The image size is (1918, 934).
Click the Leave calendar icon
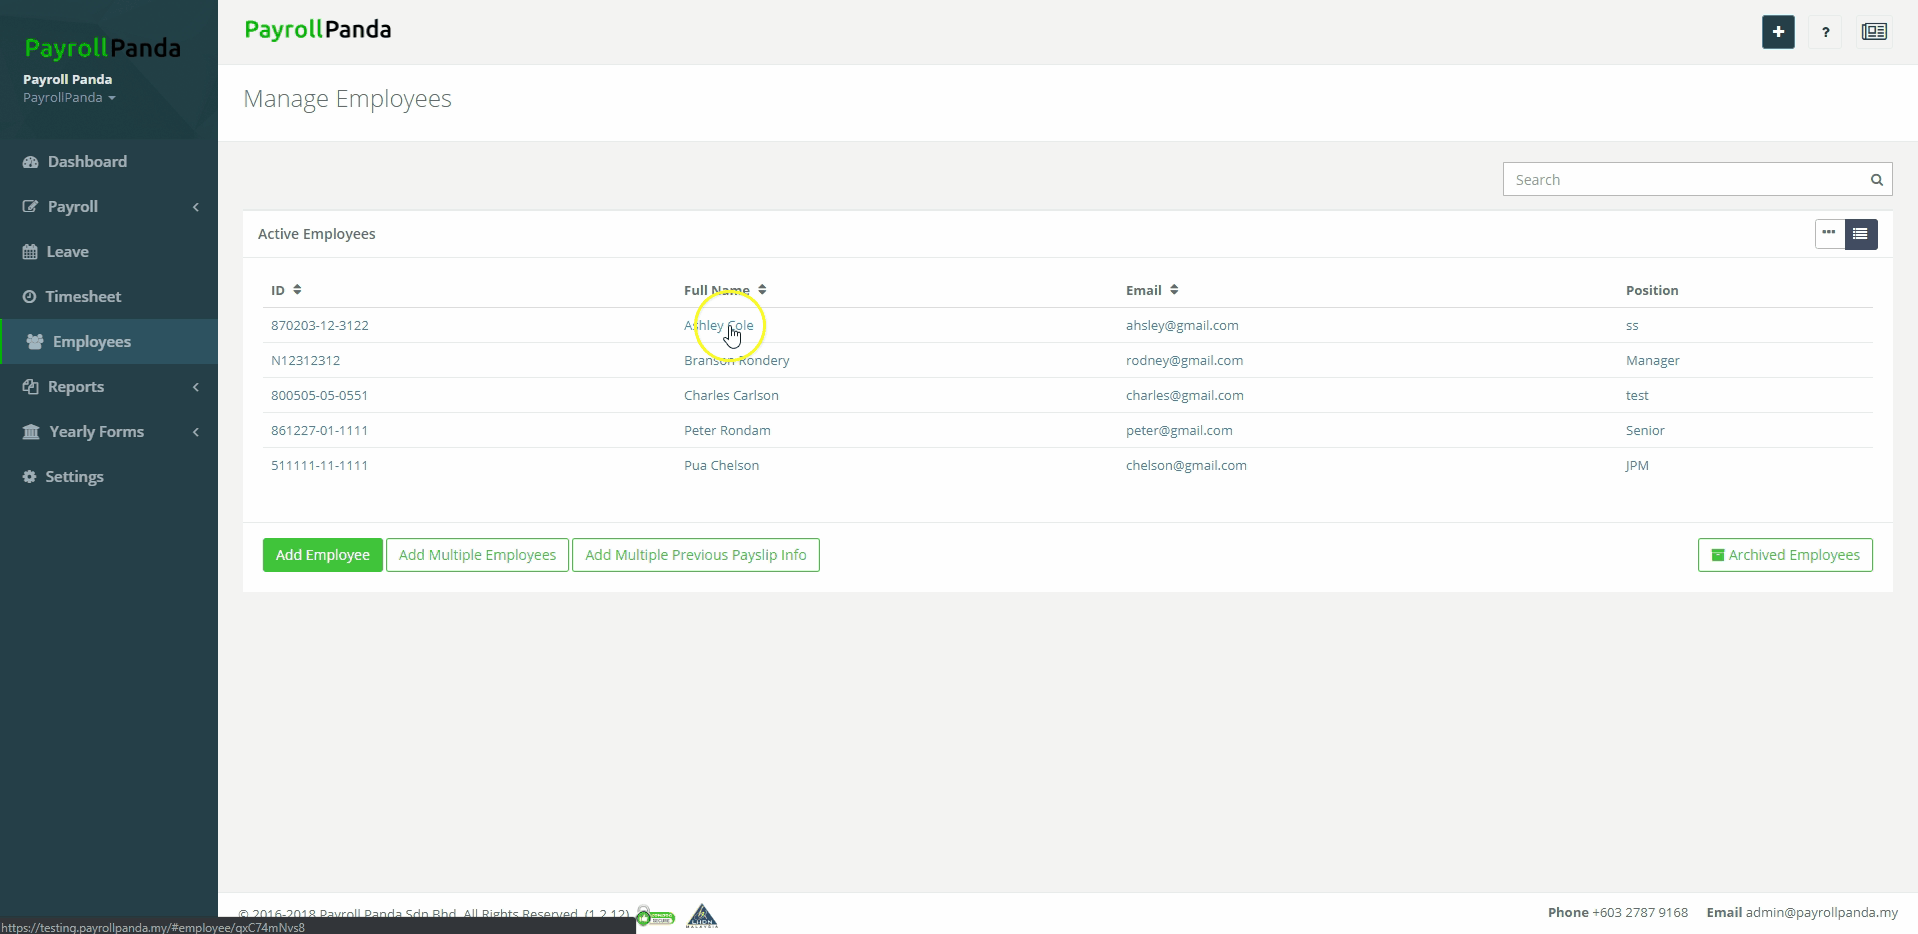[x=30, y=252]
